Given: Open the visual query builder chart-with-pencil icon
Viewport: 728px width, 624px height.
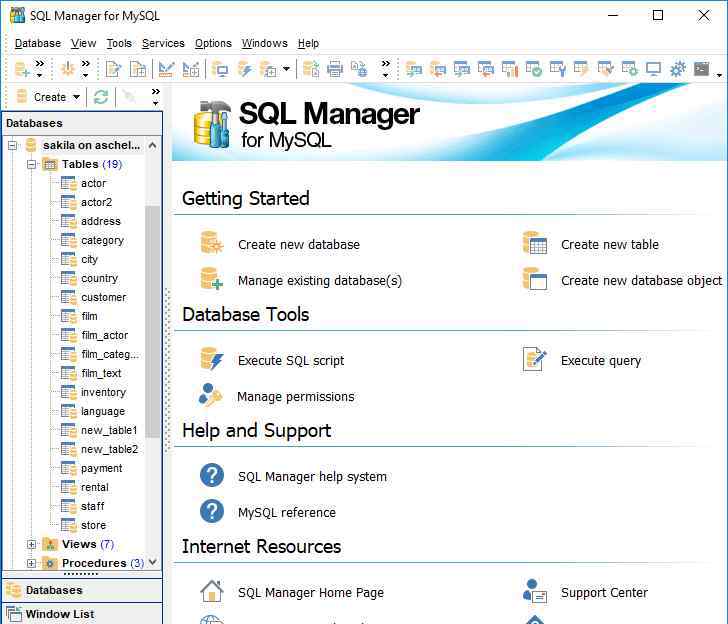Looking at the screenshot, I should click(166, 70).
